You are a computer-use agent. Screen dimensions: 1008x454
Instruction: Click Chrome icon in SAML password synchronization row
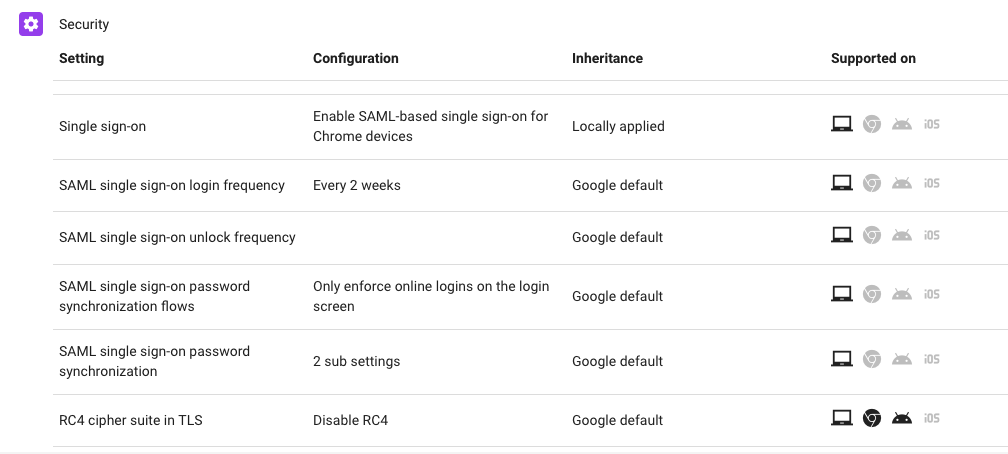coord(872,360)
